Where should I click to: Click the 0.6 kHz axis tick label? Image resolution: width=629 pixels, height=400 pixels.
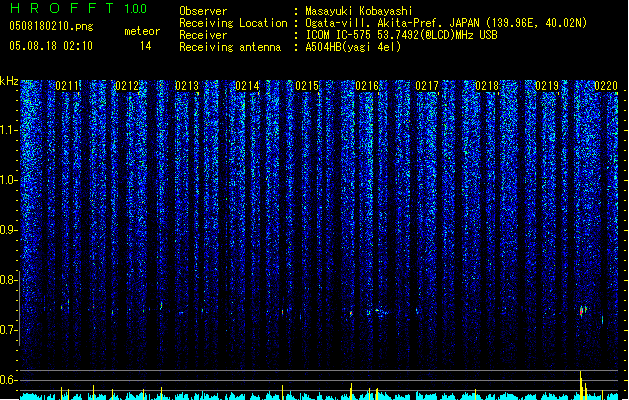tap(9, 380)
